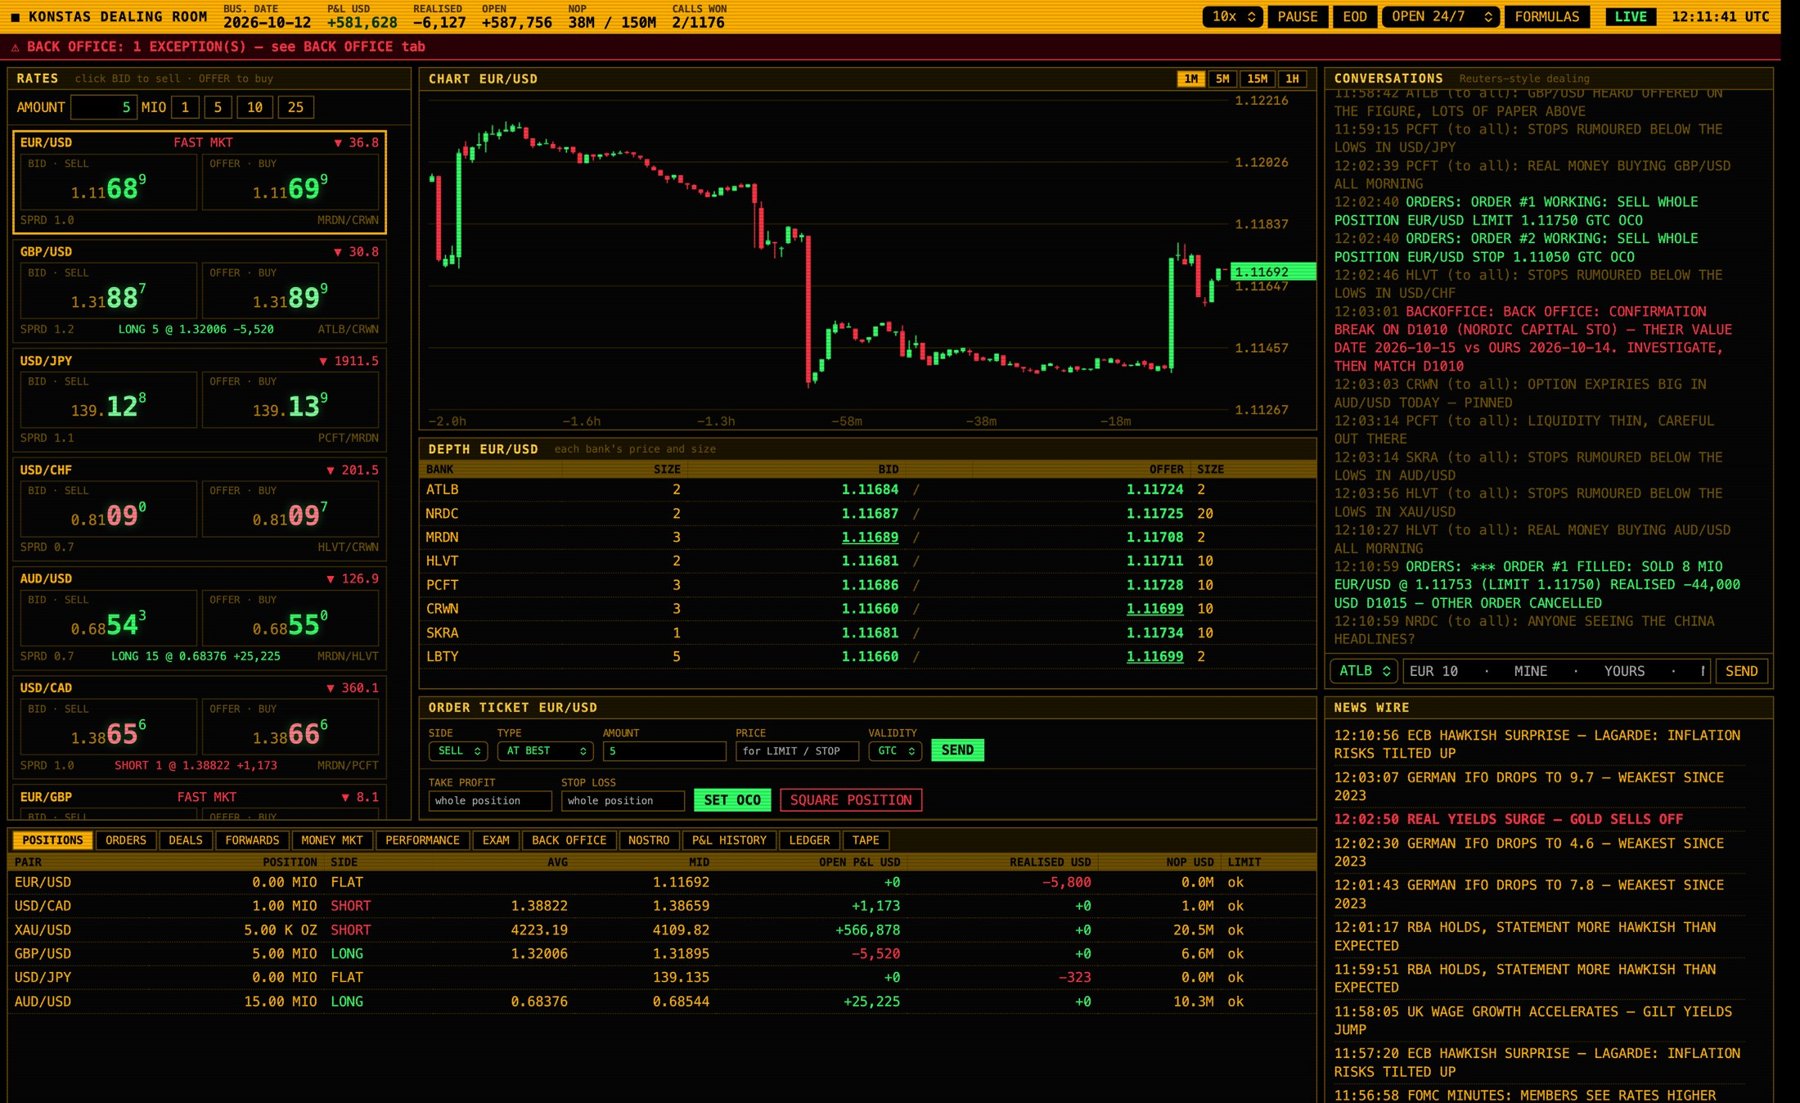Set amount preset to 1 MIO
The width and height of the screenshot is (1800, 1103).
coord(185,107)
